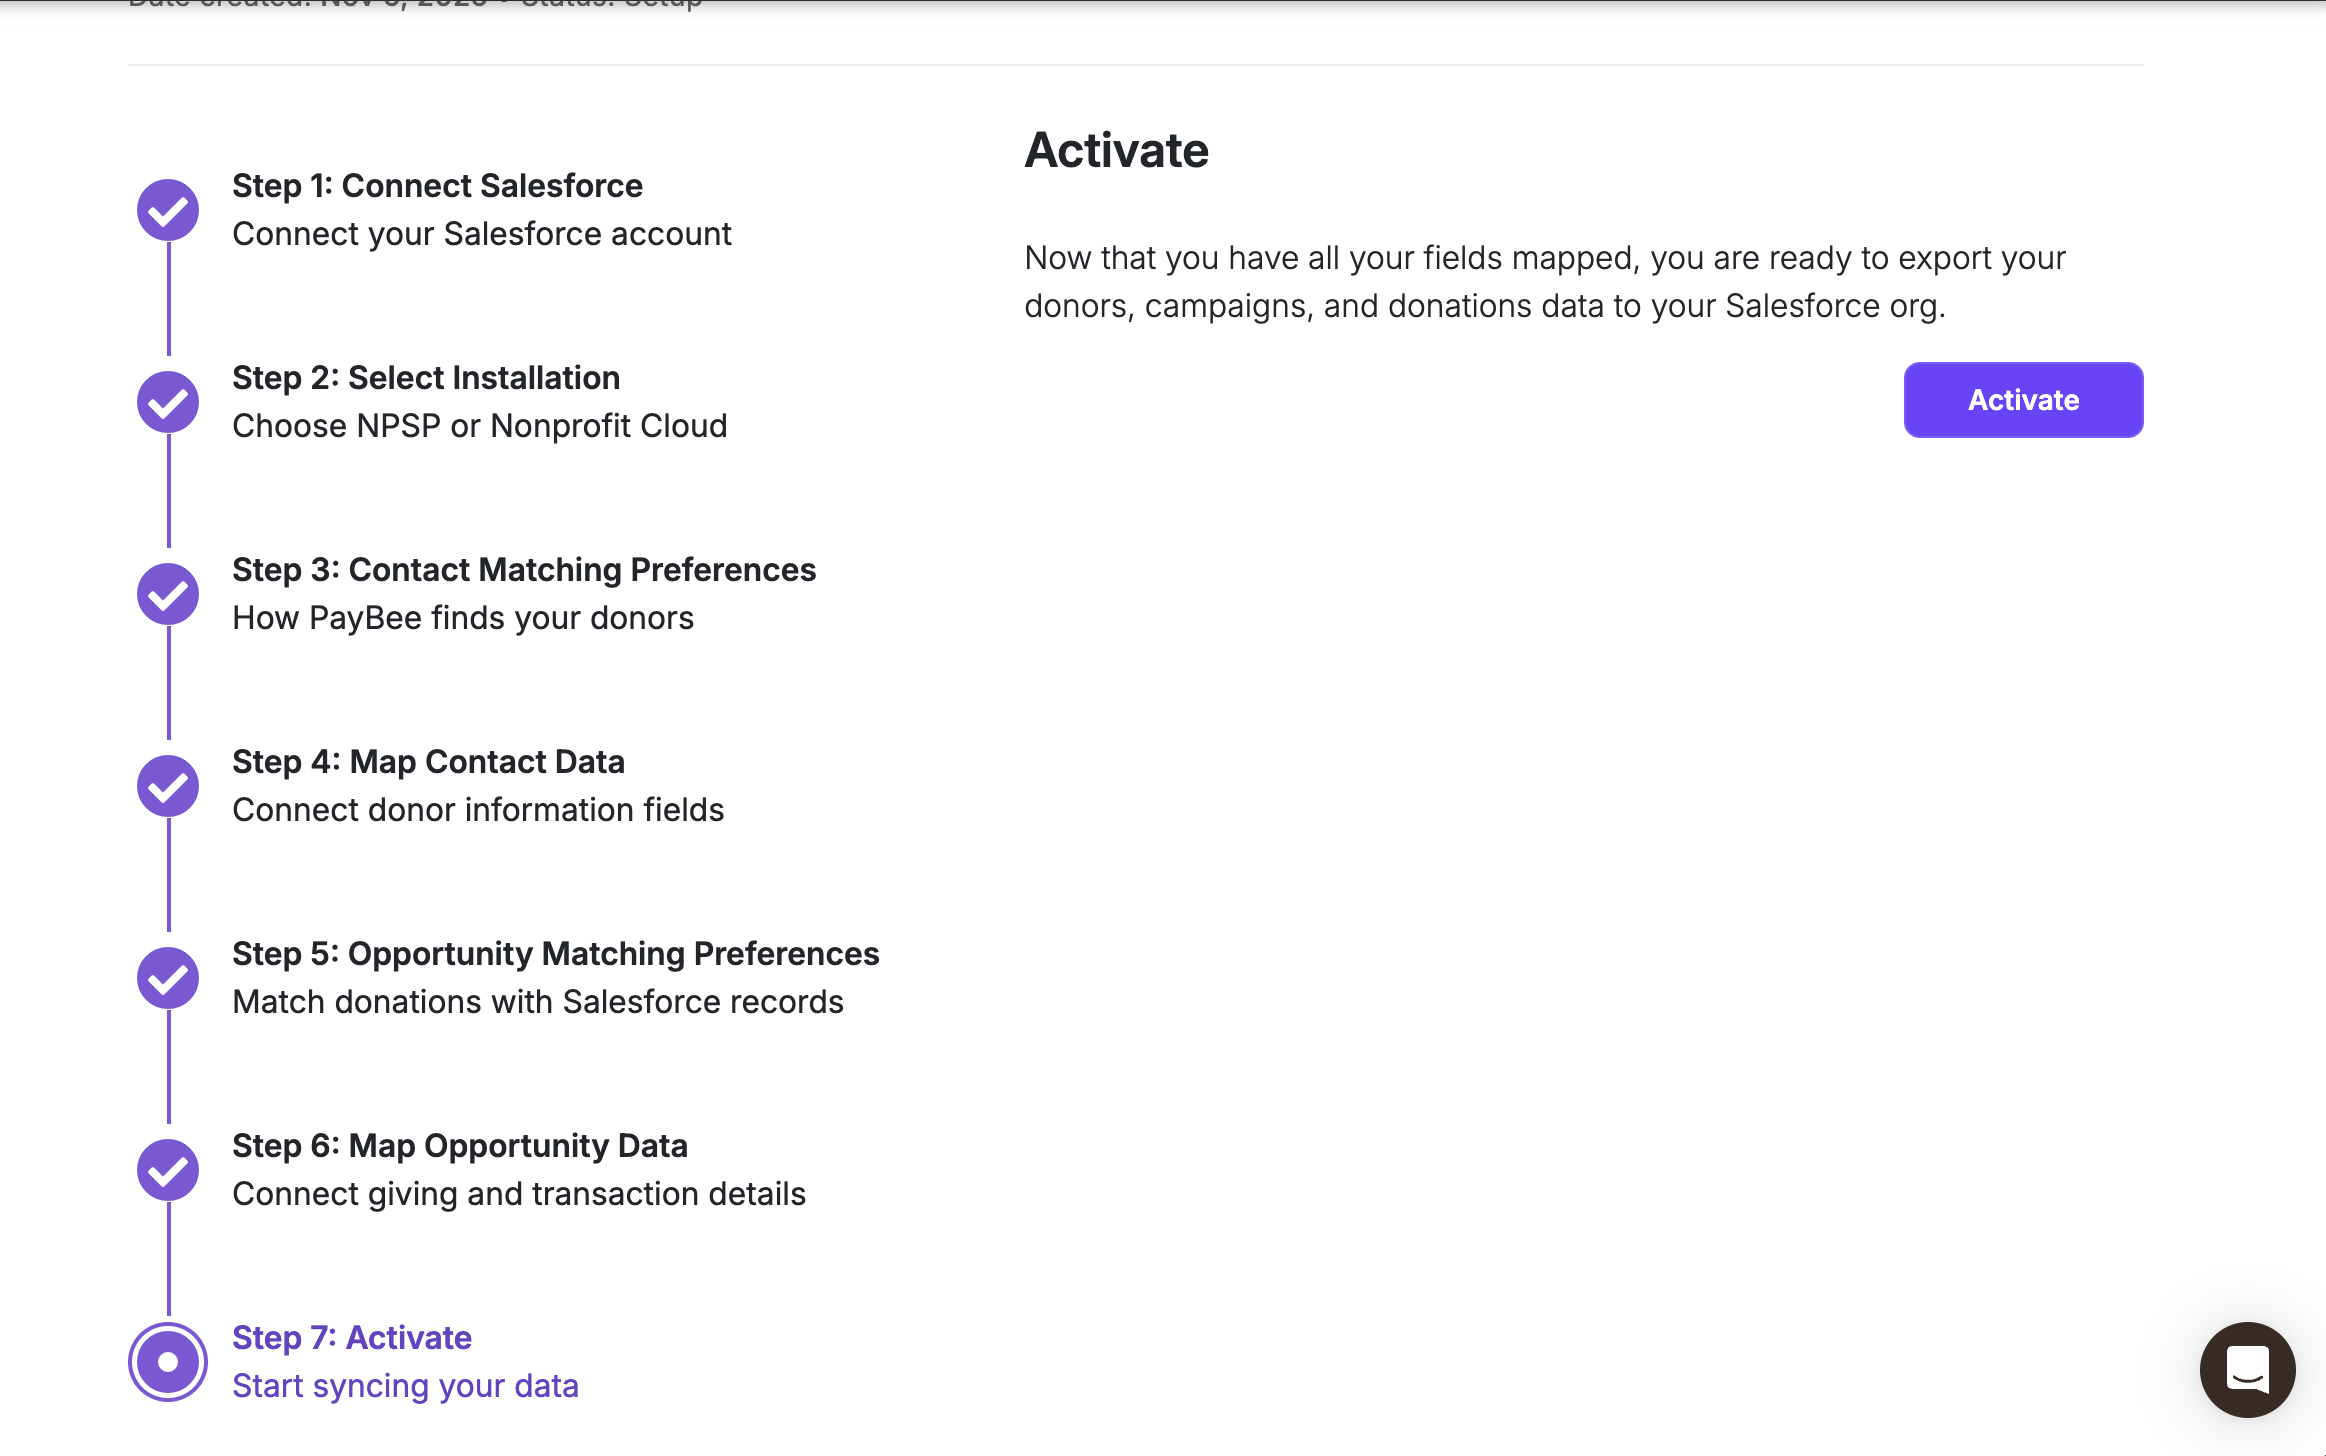Go to Step 1: Connect Salesforce
The image size is (2326, 1456).
(x=437, y=186)
